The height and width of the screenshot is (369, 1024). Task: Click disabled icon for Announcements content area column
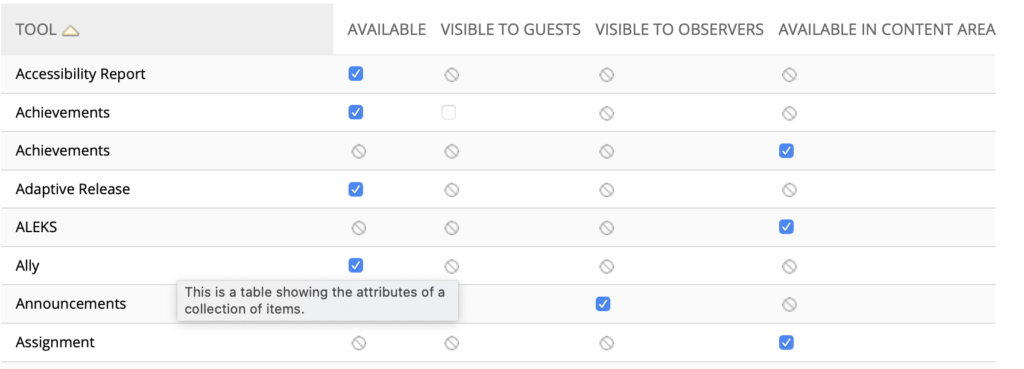pyautogui.click(x=790, y=304)
